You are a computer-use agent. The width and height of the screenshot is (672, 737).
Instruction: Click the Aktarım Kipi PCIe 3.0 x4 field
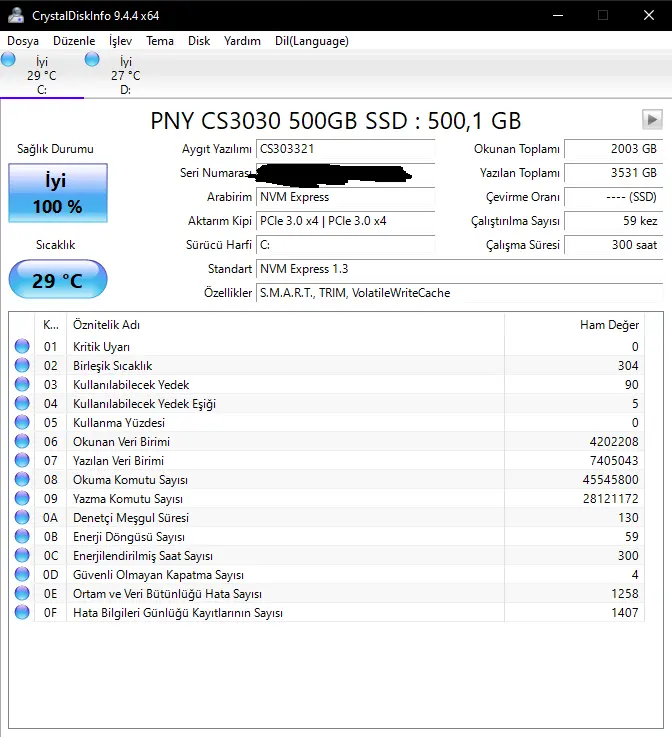345,221
